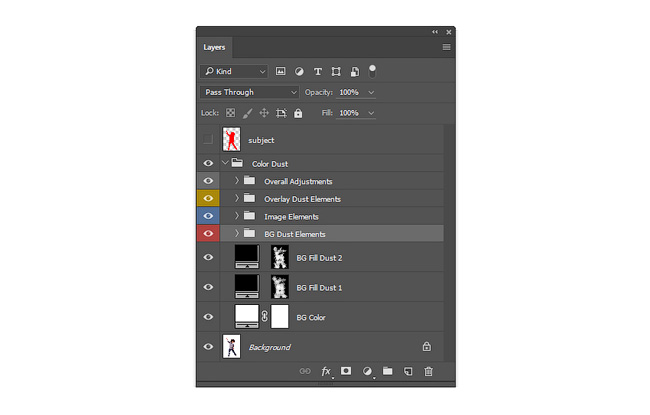Toggle the layer filtering switch

372,71
